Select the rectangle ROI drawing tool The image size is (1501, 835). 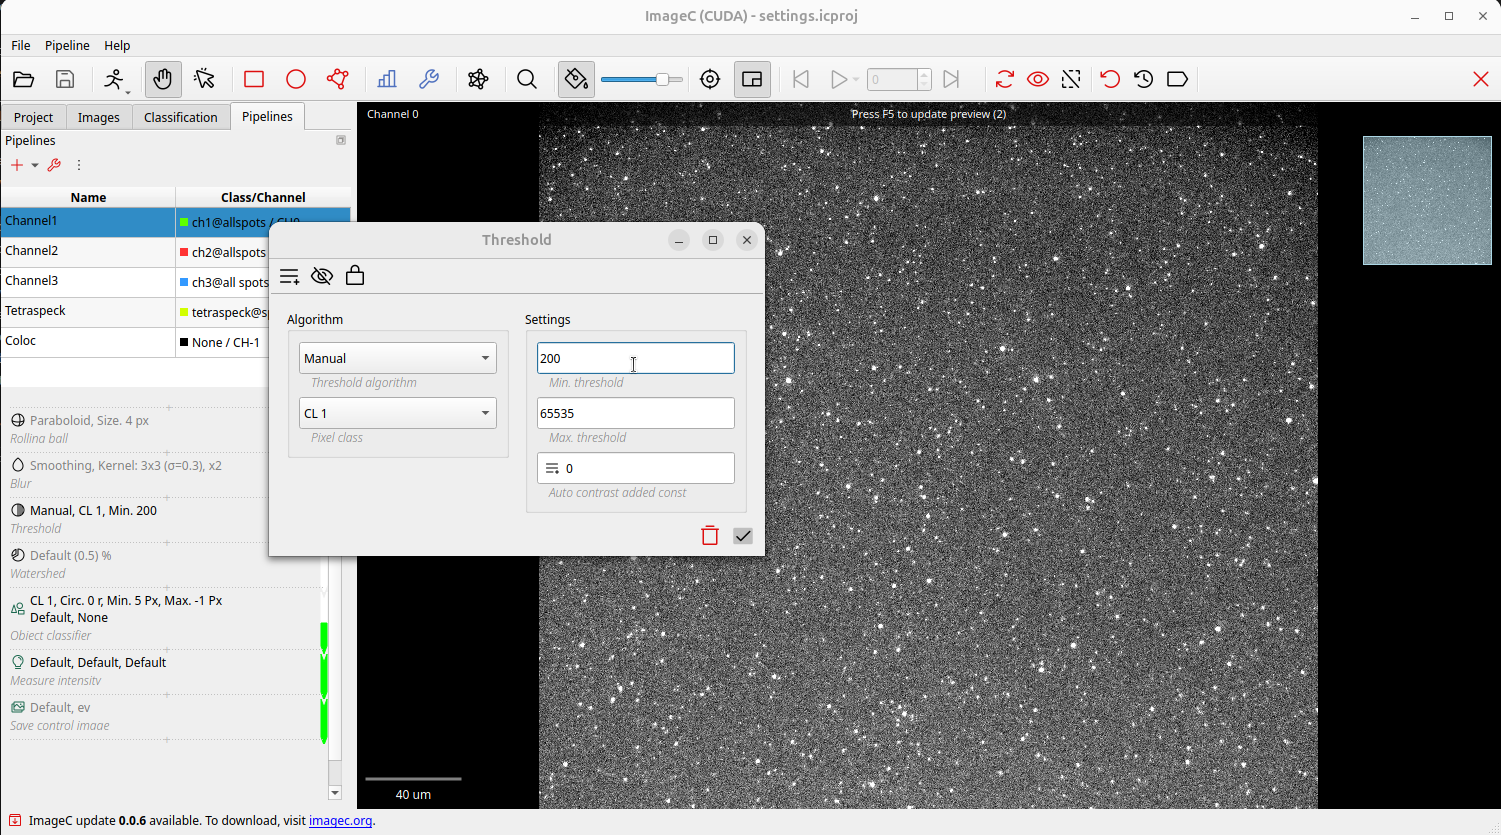(254, 79)
